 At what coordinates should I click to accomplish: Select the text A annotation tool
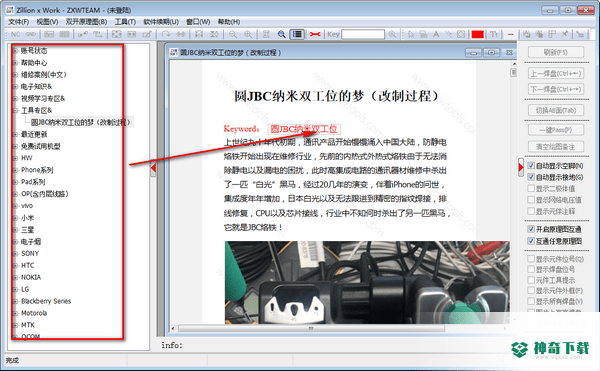tap(436, 34)
